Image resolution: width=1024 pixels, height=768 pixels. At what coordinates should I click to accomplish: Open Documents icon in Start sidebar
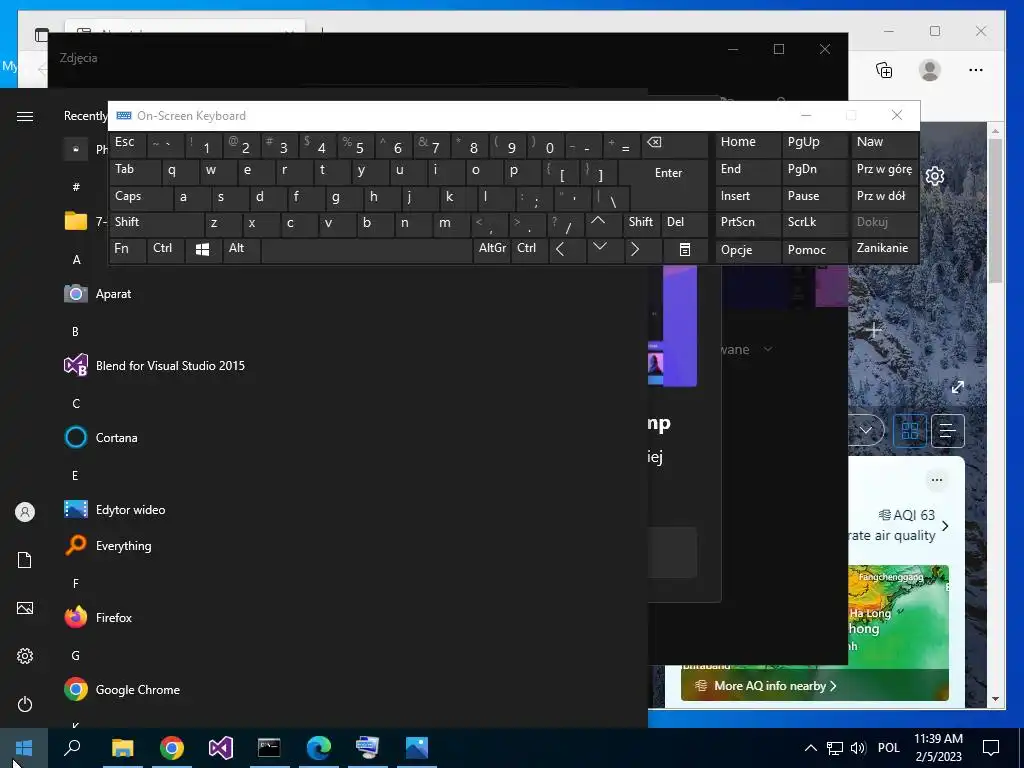click(x=25, y=560)
